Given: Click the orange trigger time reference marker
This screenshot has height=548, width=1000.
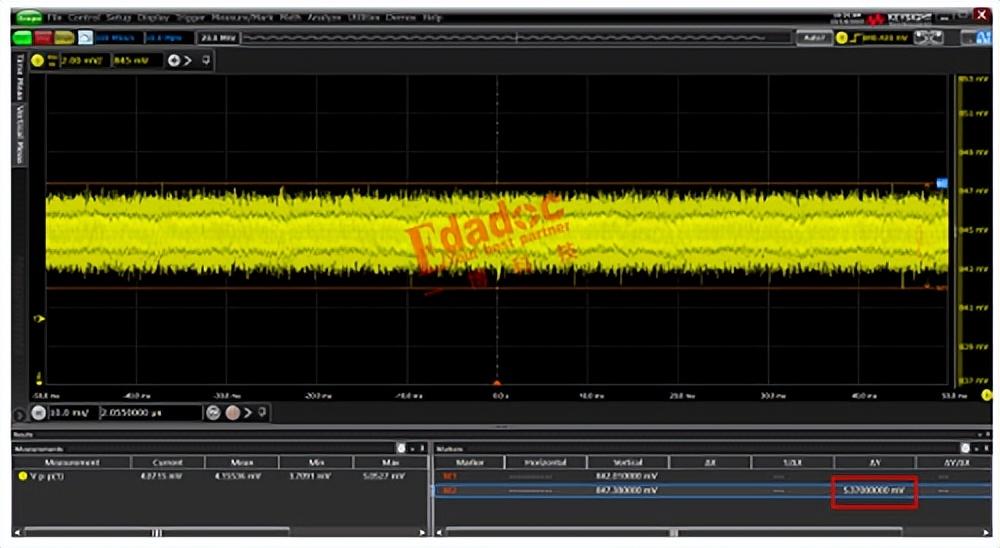Looking at the screenshot, I should [x=497, y=383].
